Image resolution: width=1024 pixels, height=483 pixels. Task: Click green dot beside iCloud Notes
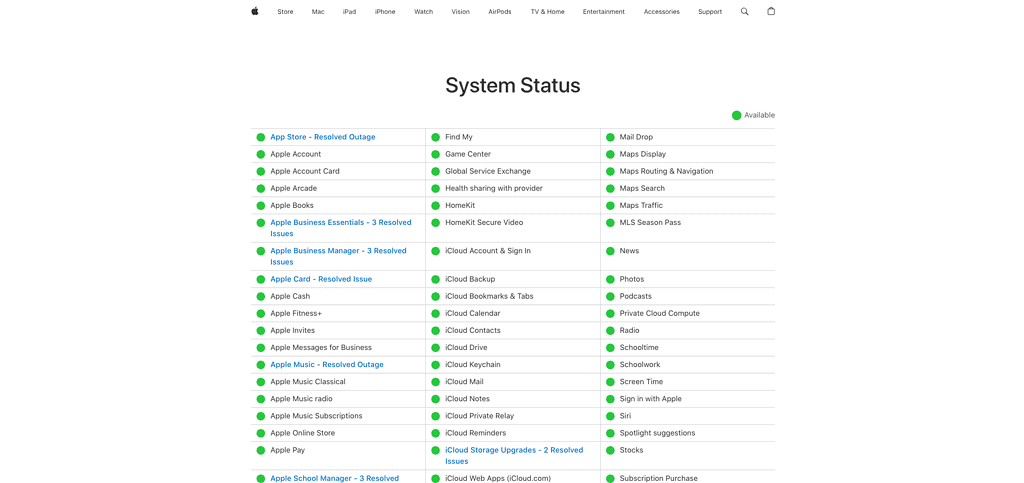coord(436,398)
